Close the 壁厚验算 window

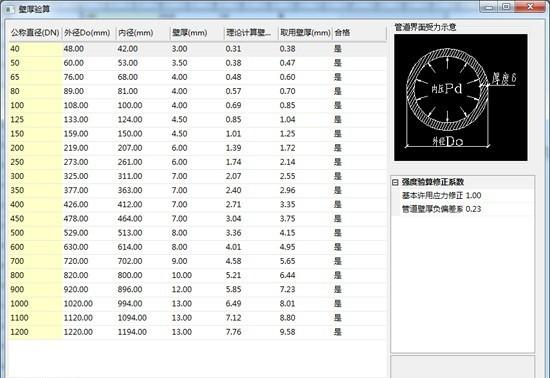pyautogui.click(x=530, y=7)
